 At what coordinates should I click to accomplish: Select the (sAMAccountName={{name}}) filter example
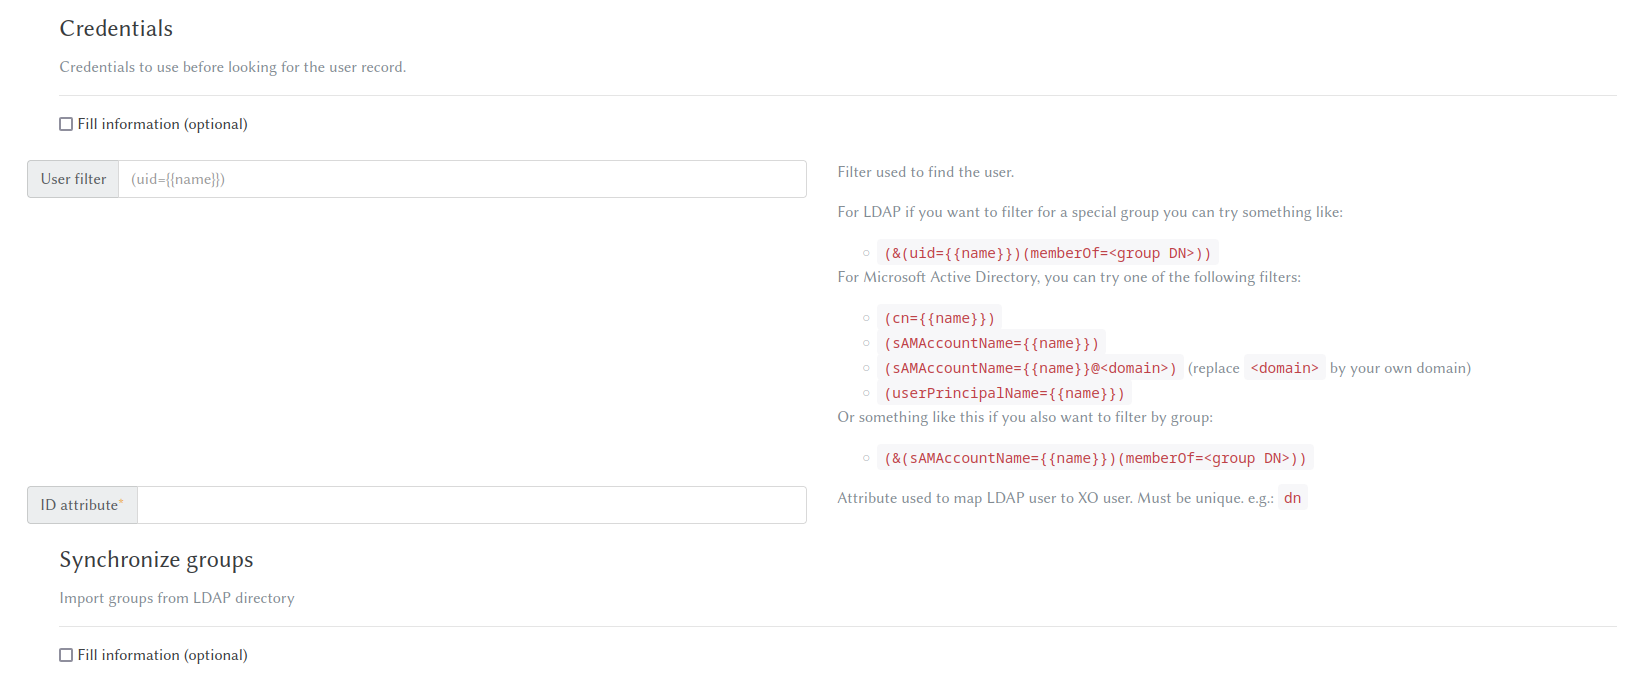[x=991, y=343]
